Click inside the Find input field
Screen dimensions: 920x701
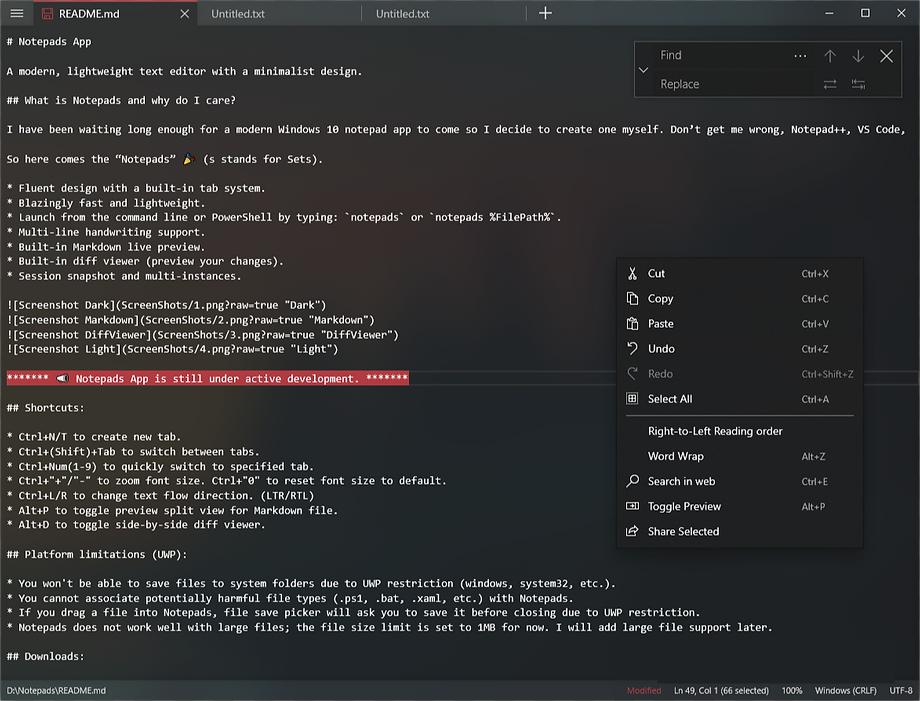pyautogui.click(x=720, y=55)
